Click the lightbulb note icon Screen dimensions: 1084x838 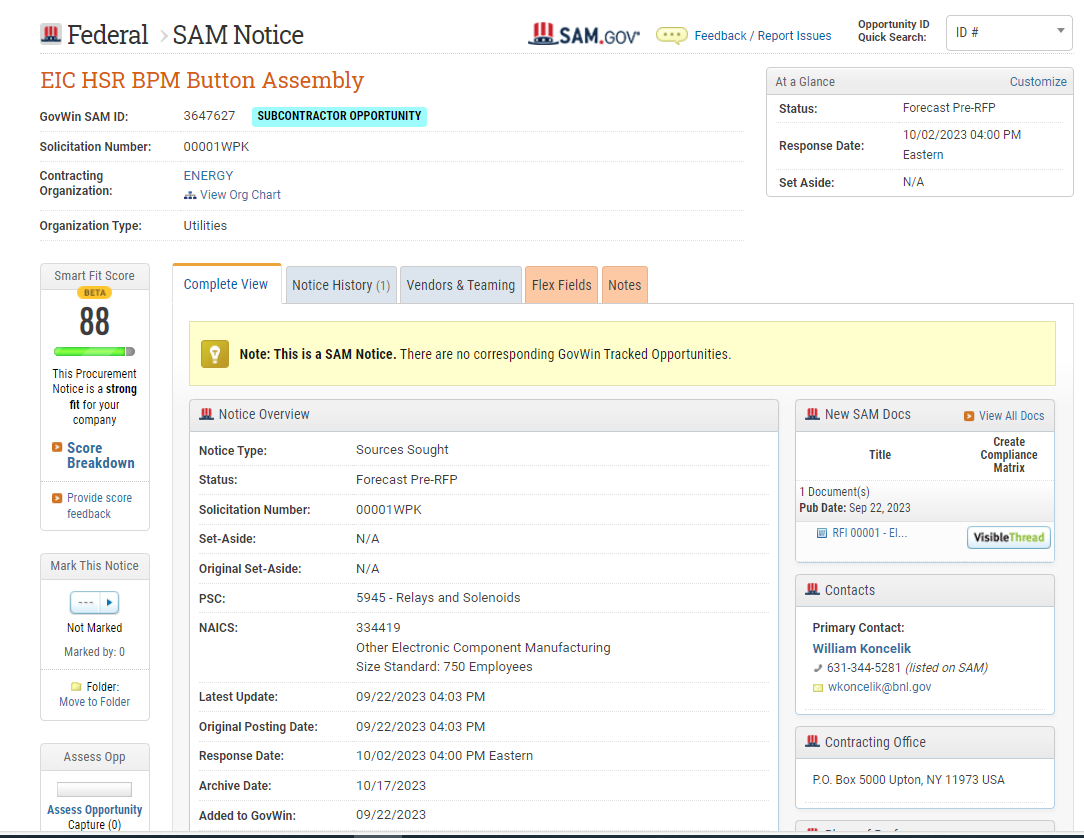(x=215, y=354)
